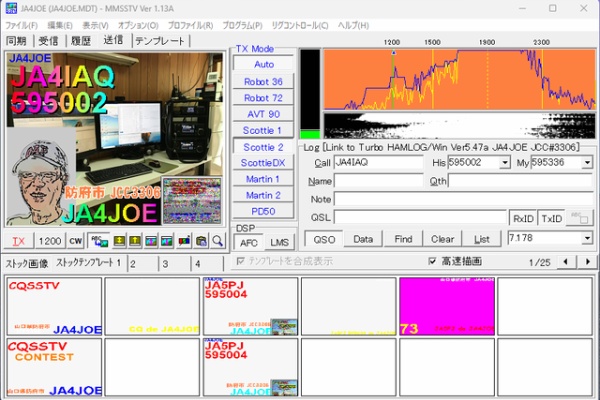Expand the His report dropdown
Screen dimensions: 600x400
[505, 163]
